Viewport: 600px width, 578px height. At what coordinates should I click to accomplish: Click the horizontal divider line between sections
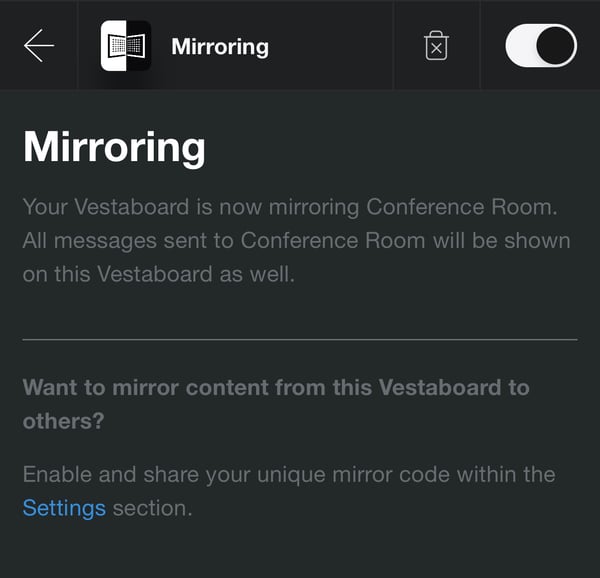tap(300, 339)
